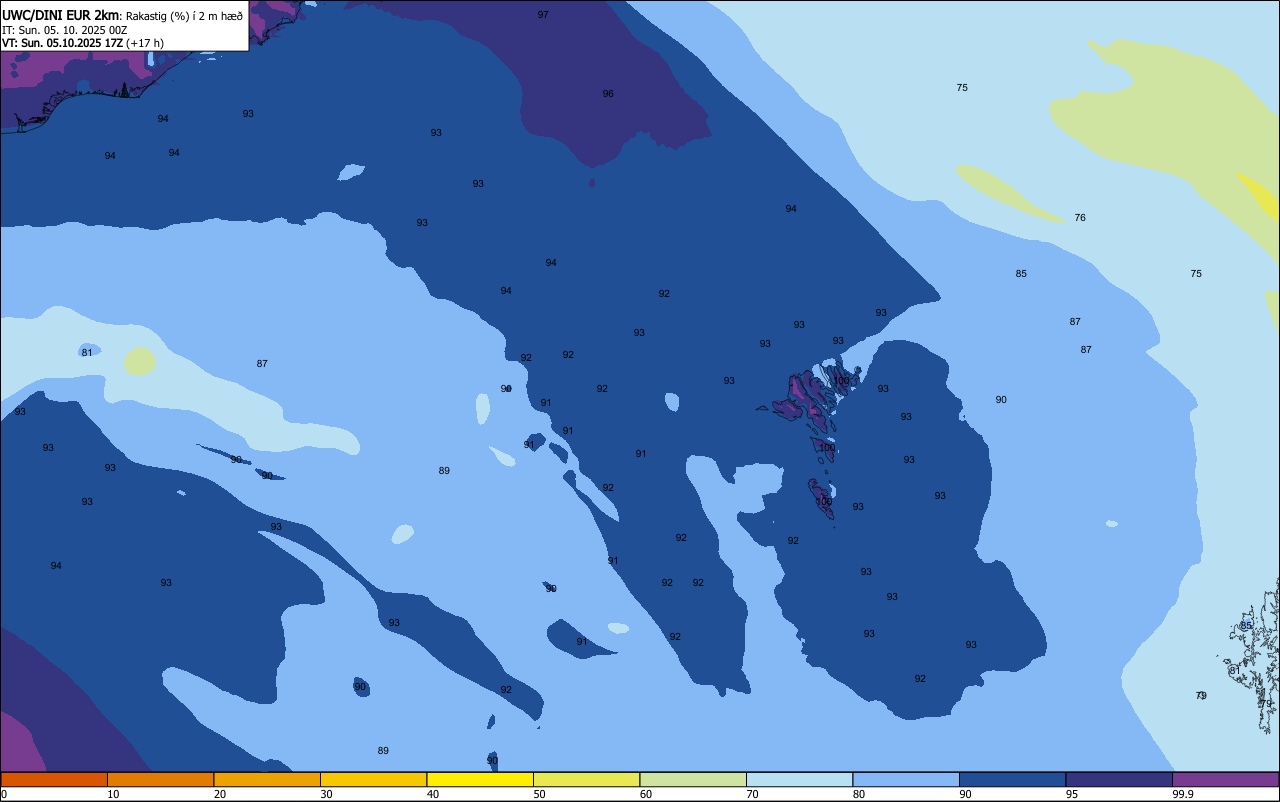Click the "Rakastig (%) í 2 m hæð" label
The height and width of the screenshot is (802, 1280).
pyautogui.click(x=184, y=16)
